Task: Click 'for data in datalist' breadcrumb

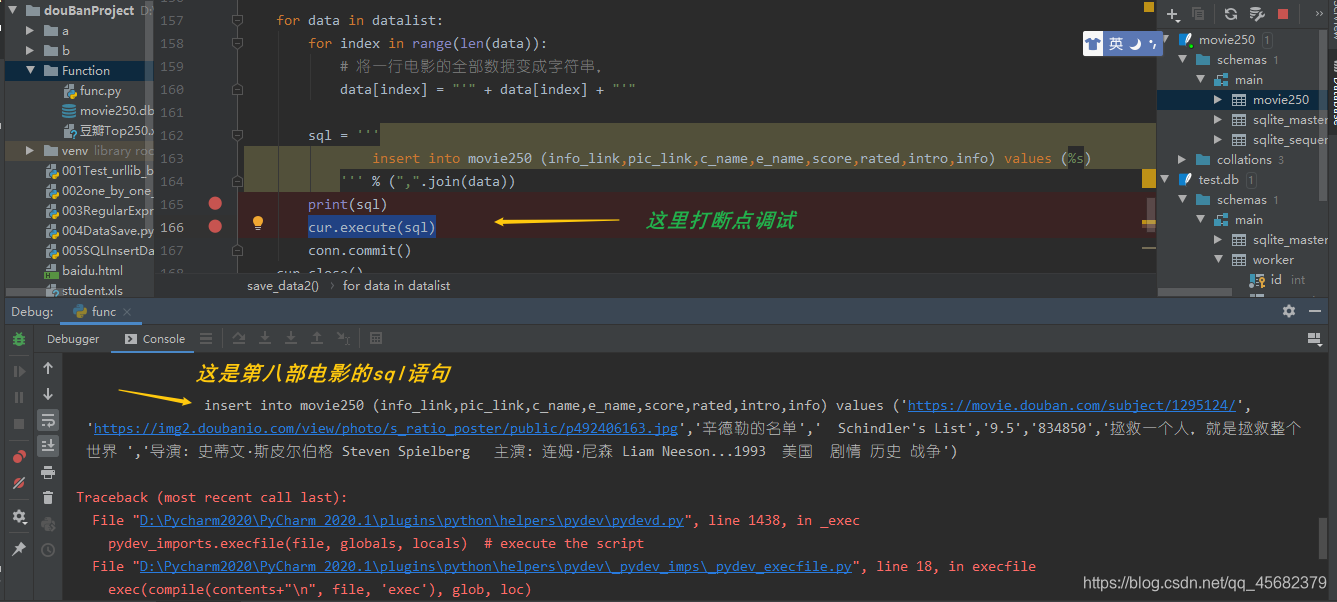Action: pos(396,285)
